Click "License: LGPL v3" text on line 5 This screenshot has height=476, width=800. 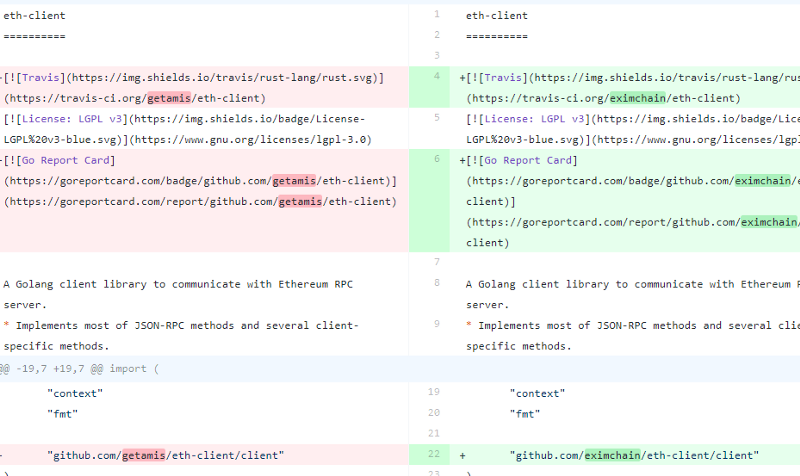(x=534, y=119)
